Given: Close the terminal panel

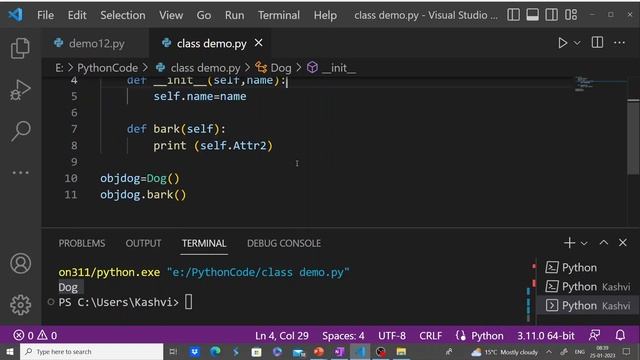Looking at the screenshot, I should point(622,242).
